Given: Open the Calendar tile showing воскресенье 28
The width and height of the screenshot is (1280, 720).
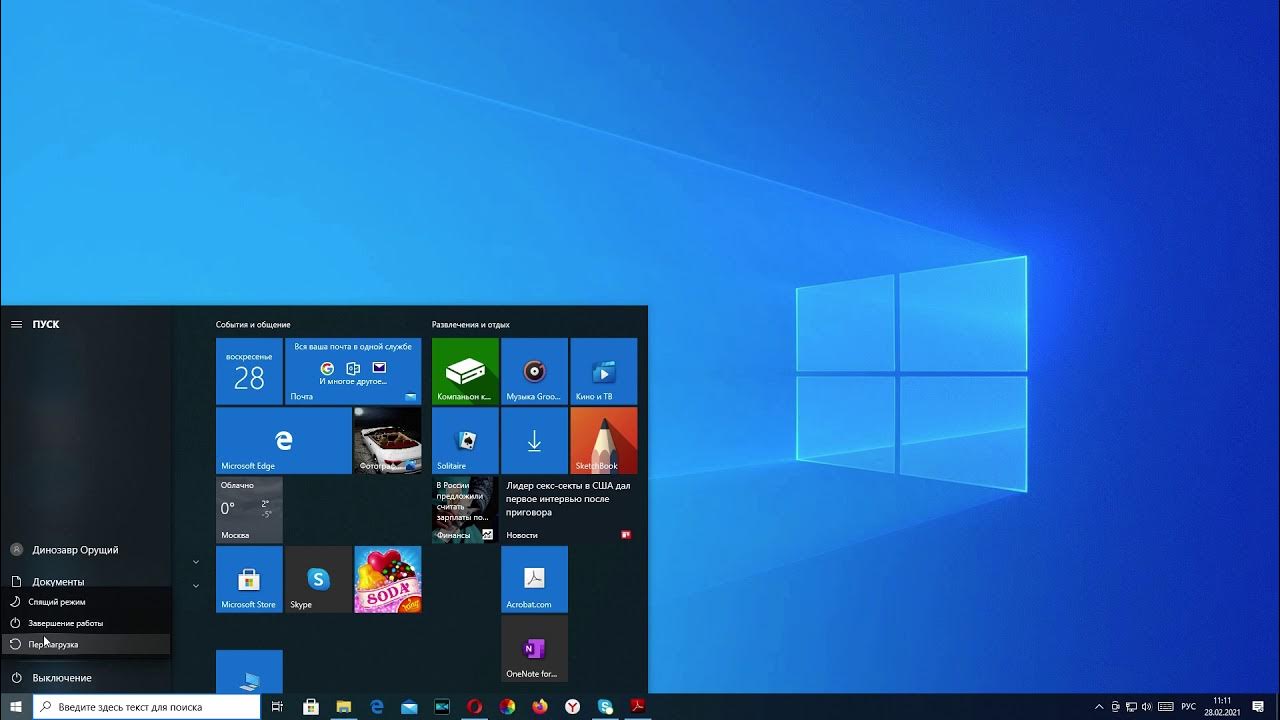Looking at the screenshot, I should [x=249, y=371].
